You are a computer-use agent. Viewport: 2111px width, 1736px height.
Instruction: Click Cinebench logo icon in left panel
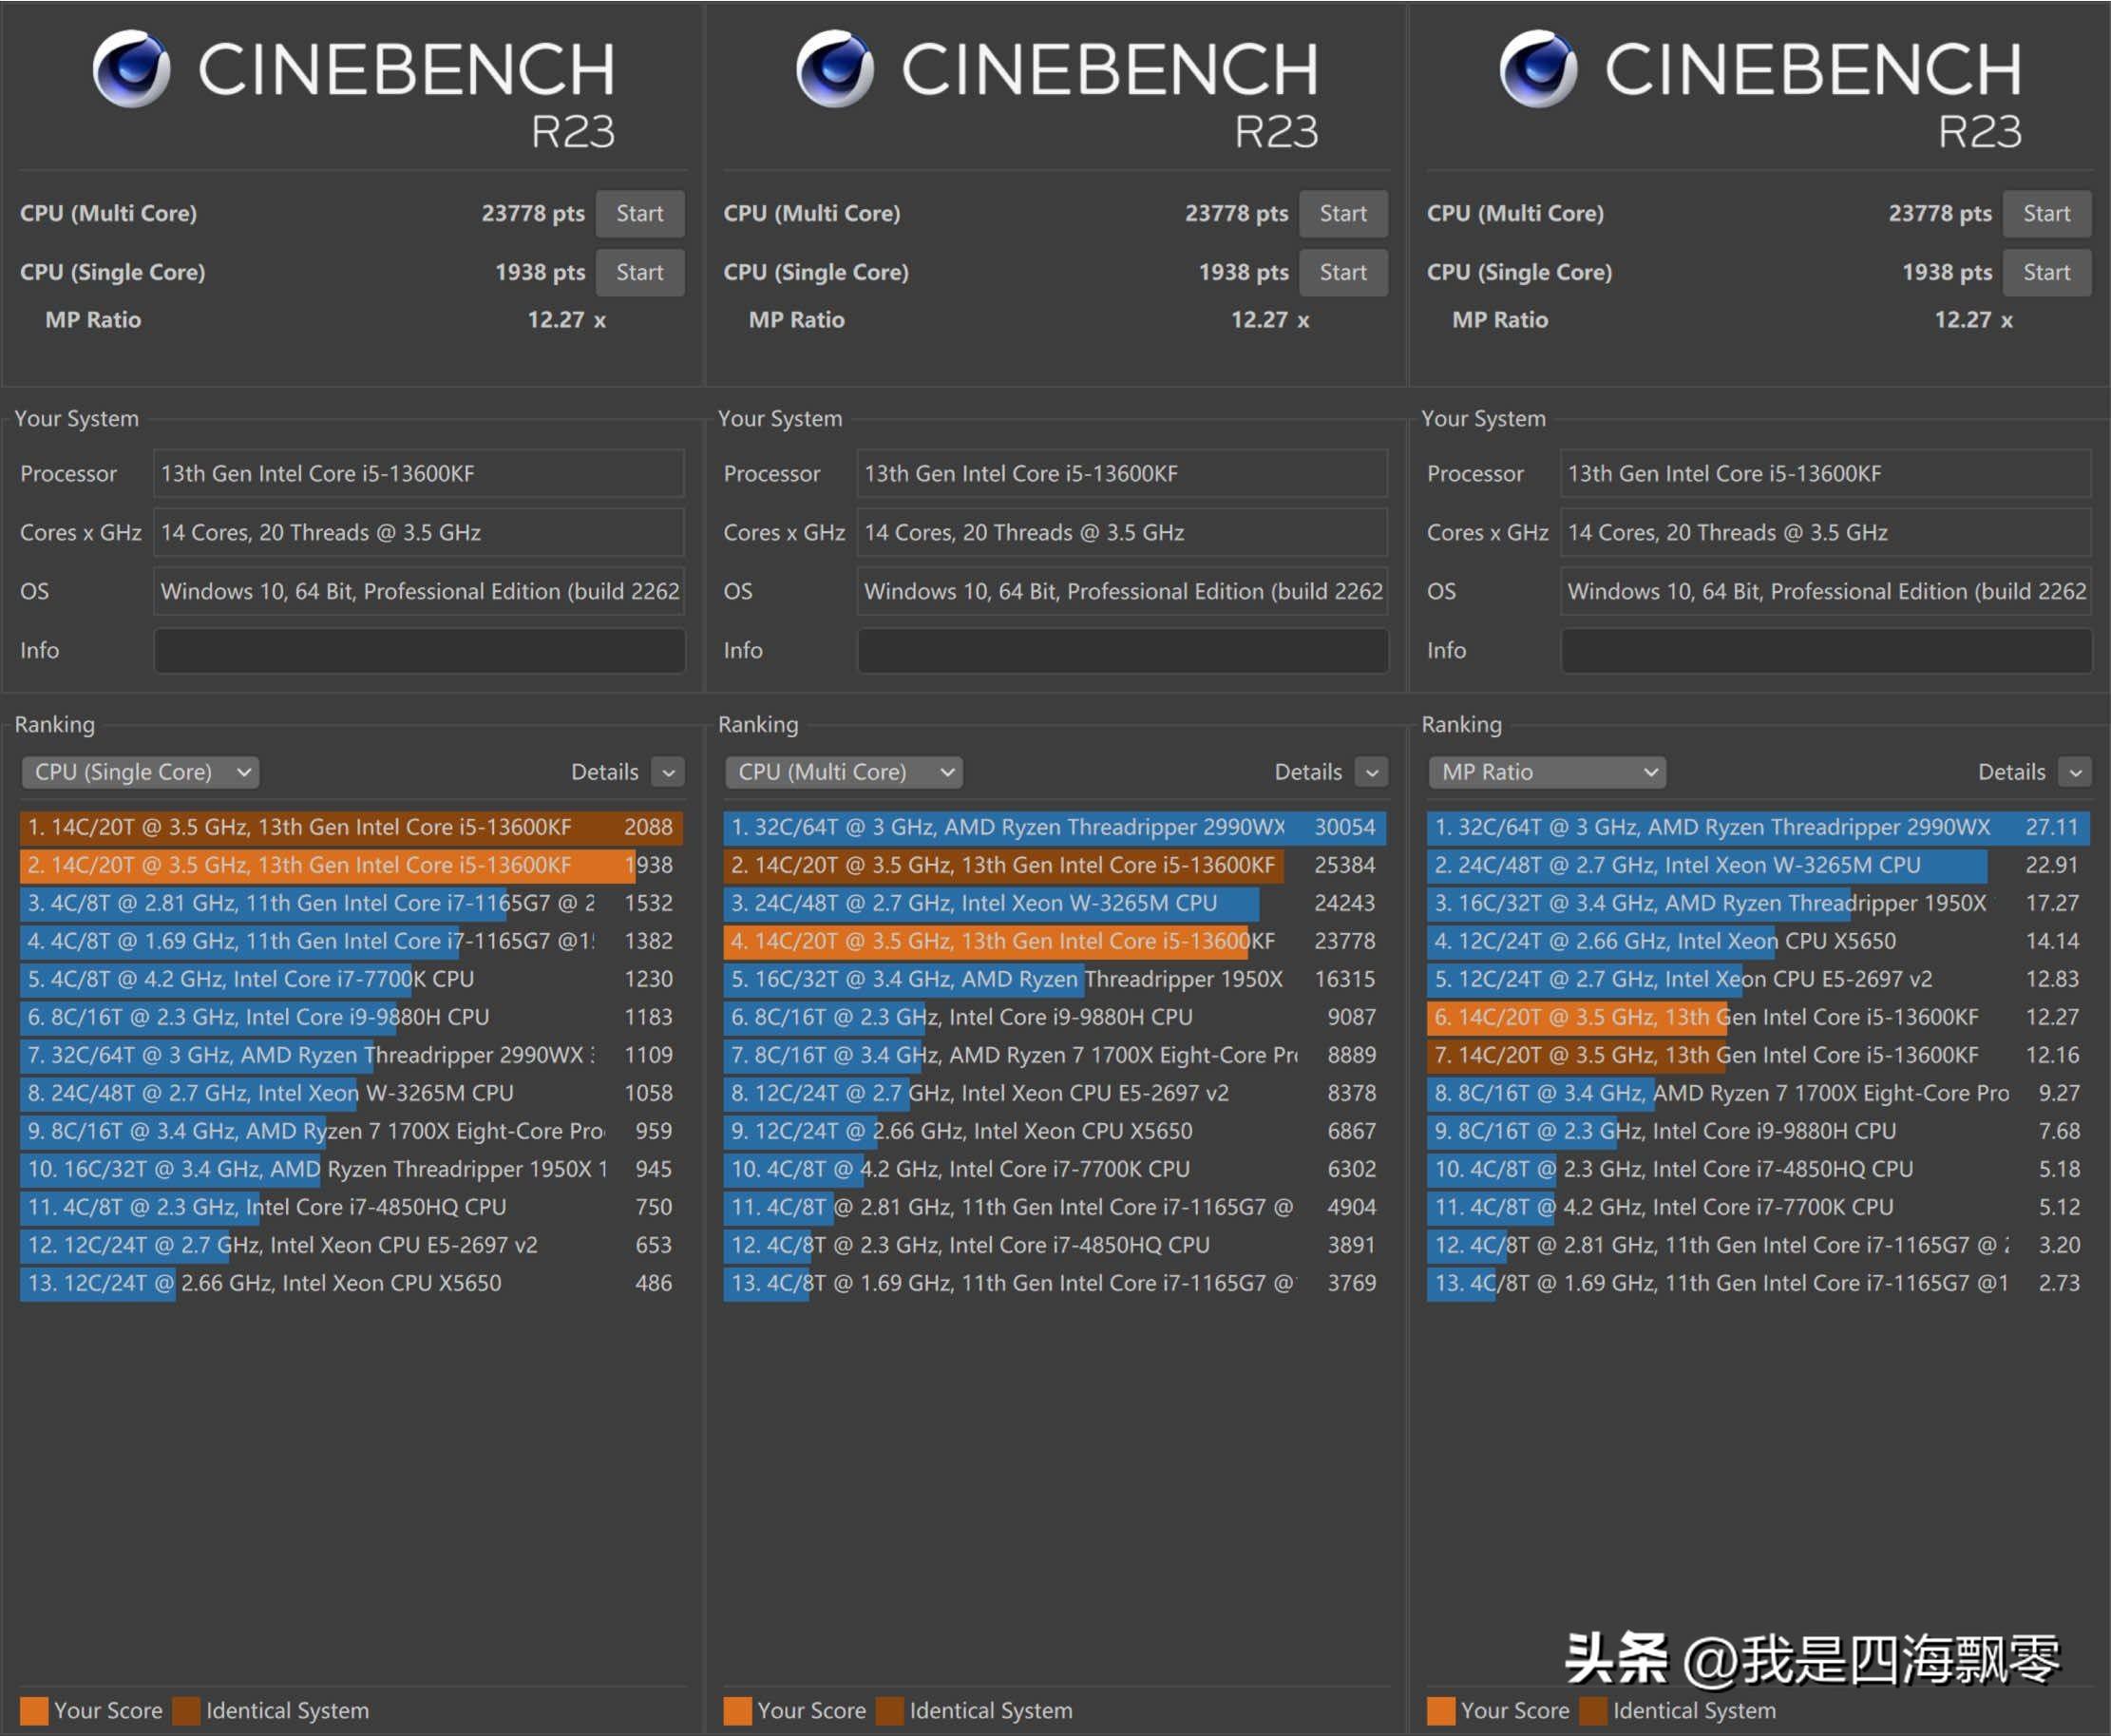(131, 69)
